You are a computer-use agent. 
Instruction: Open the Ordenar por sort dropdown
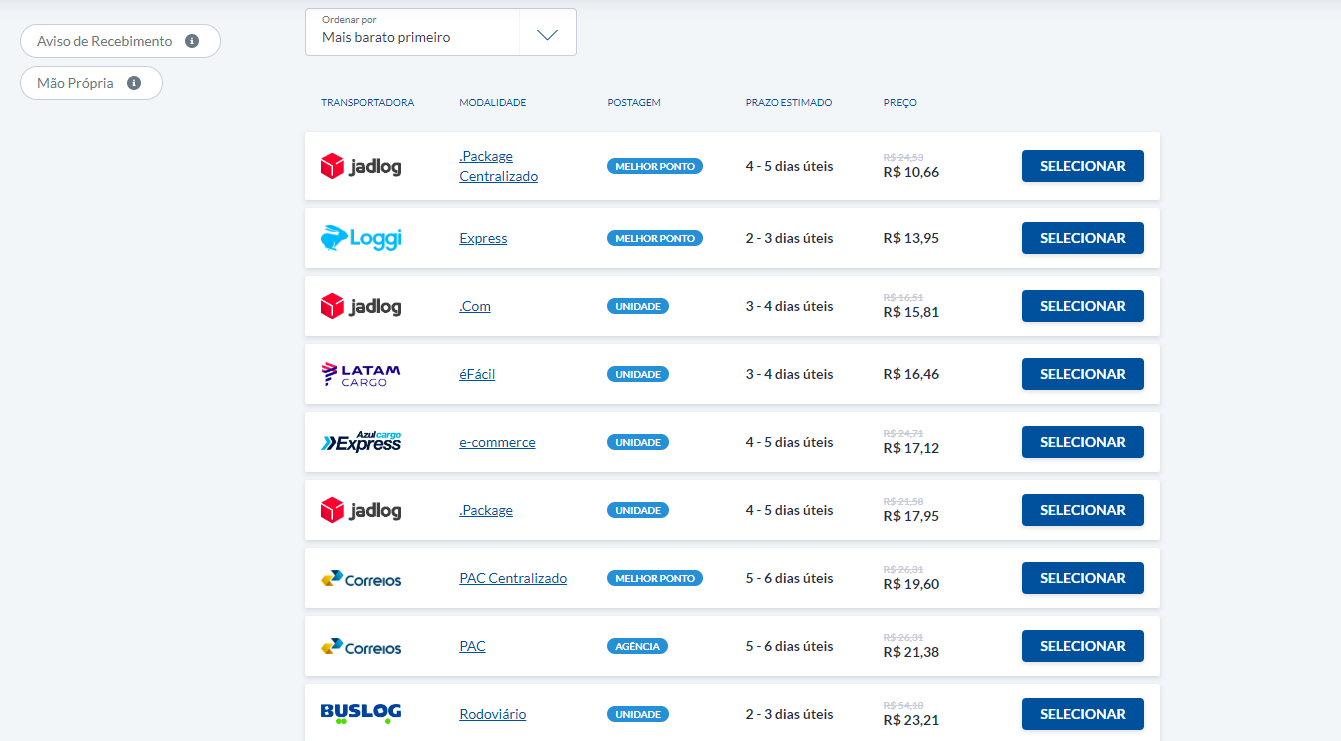click(x=412, y=32)
